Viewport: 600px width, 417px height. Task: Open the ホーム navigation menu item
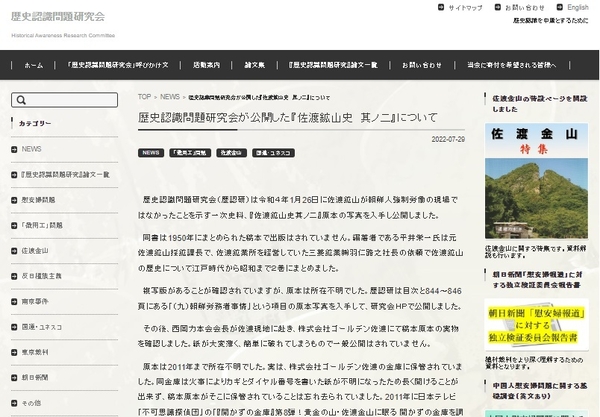tap(33, 65)
